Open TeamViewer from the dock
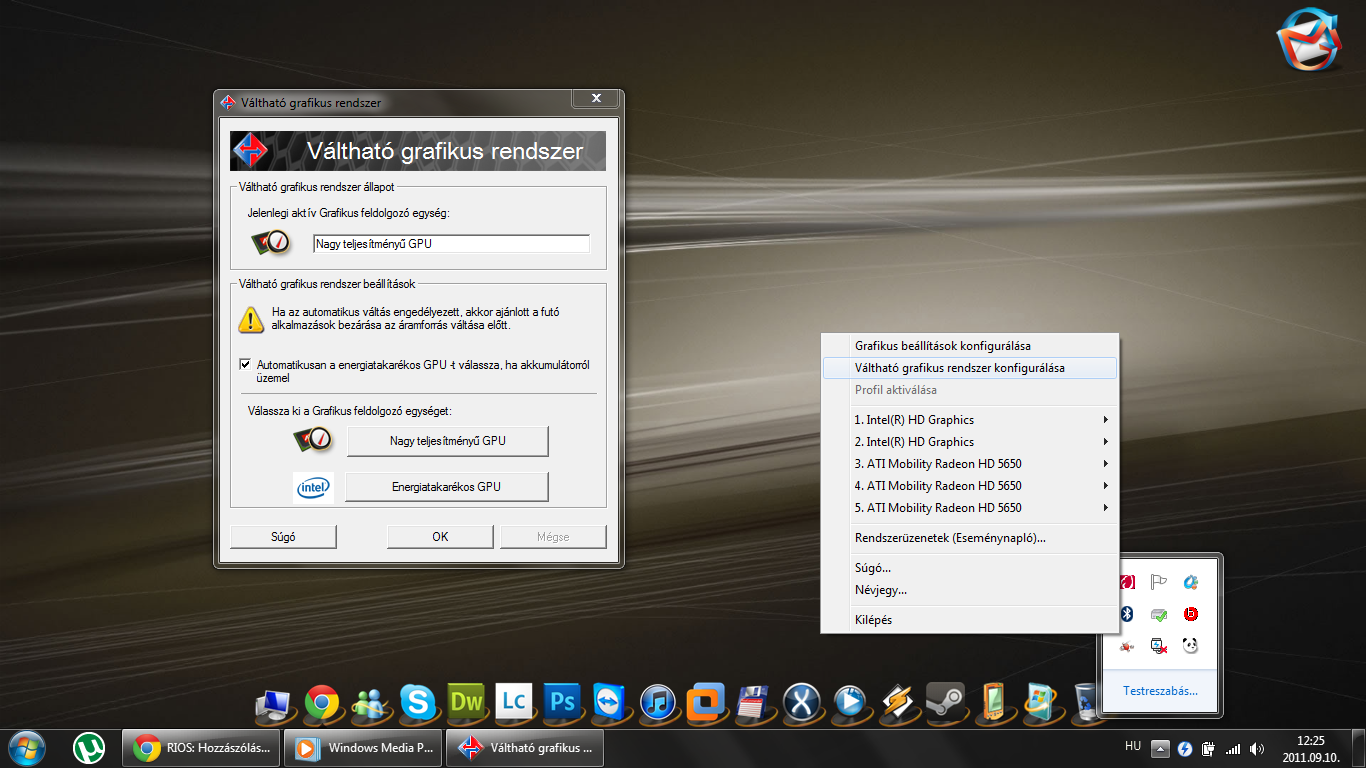This screenshot has width=1366, height=768. (x=610, y=703)
